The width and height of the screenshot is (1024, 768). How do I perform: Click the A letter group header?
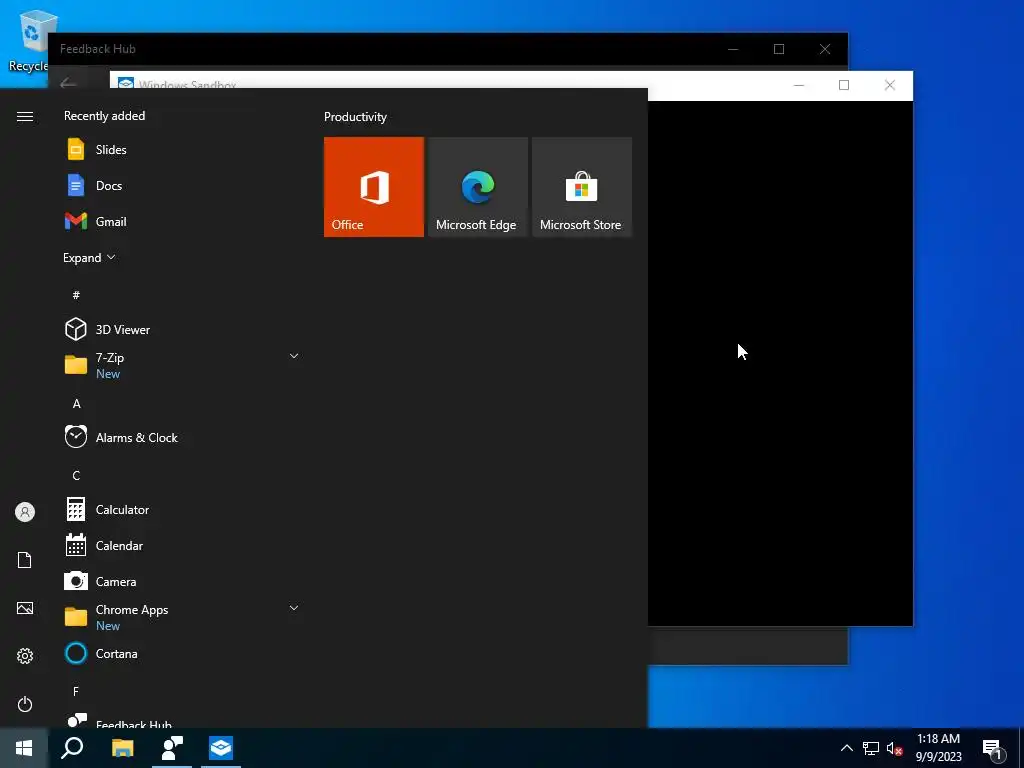click(76, 404)
